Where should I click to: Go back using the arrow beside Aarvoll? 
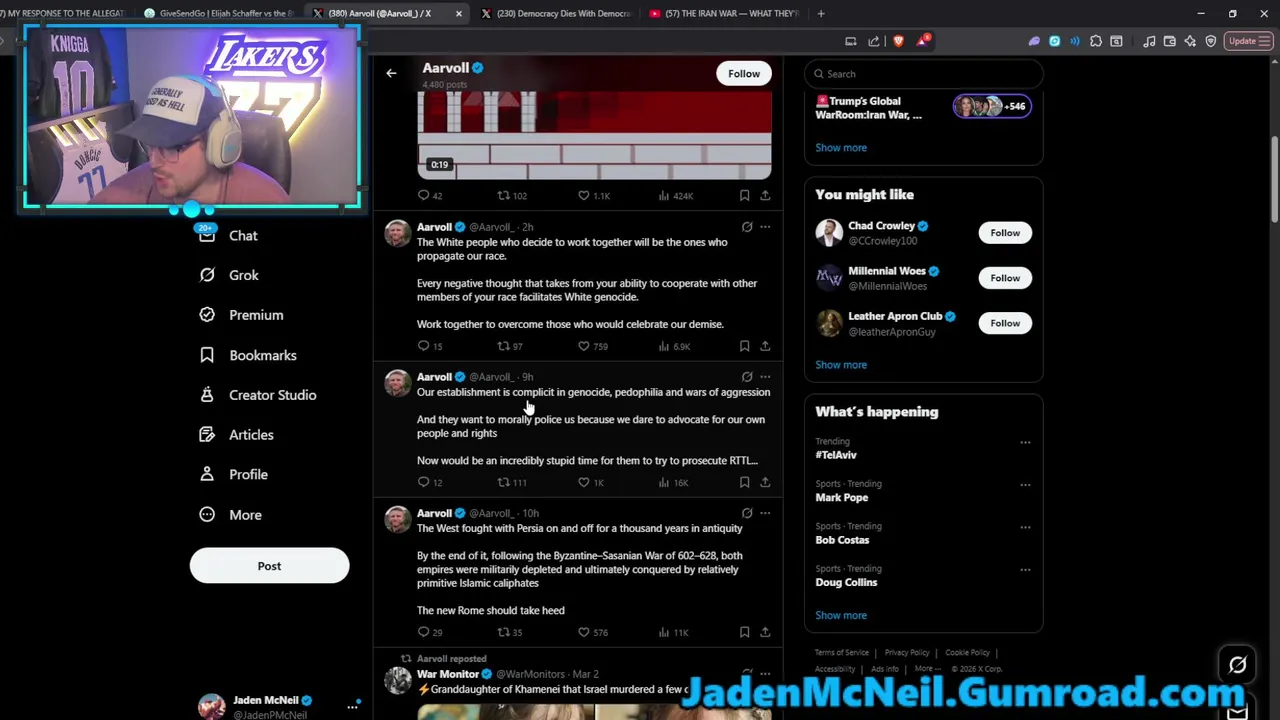tap(391, 73)
